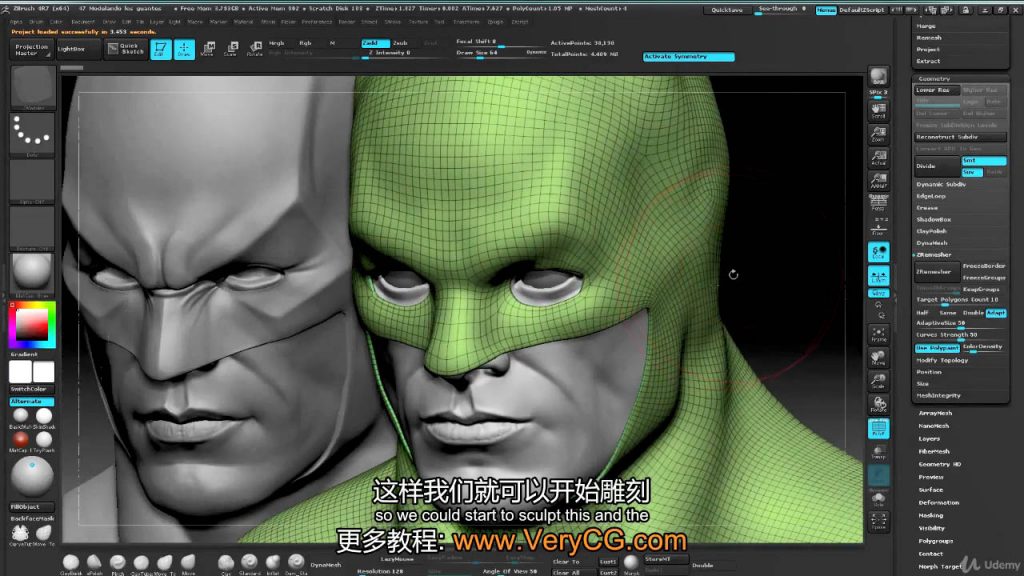This screenshot has width=1024, height=576.
Task: Select the Draw mode icon
Action: coord(184,49)
